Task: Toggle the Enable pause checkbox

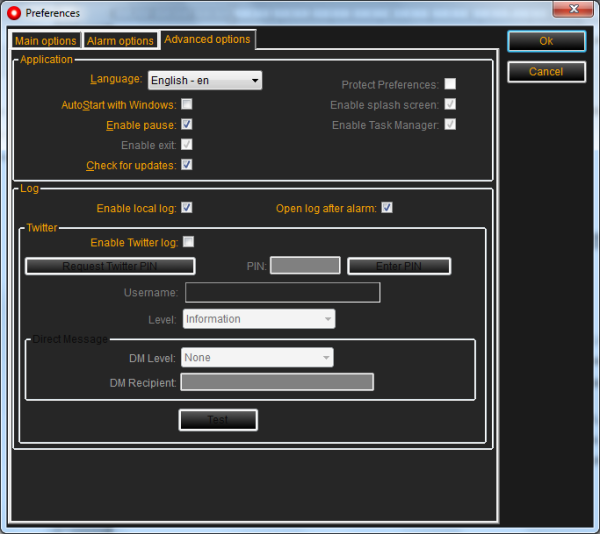Action: [187, 125]
